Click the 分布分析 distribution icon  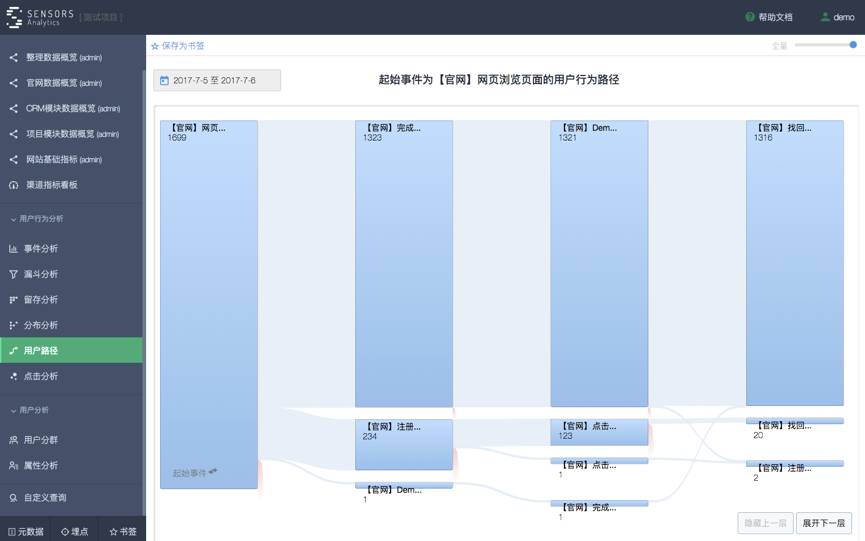13,325
